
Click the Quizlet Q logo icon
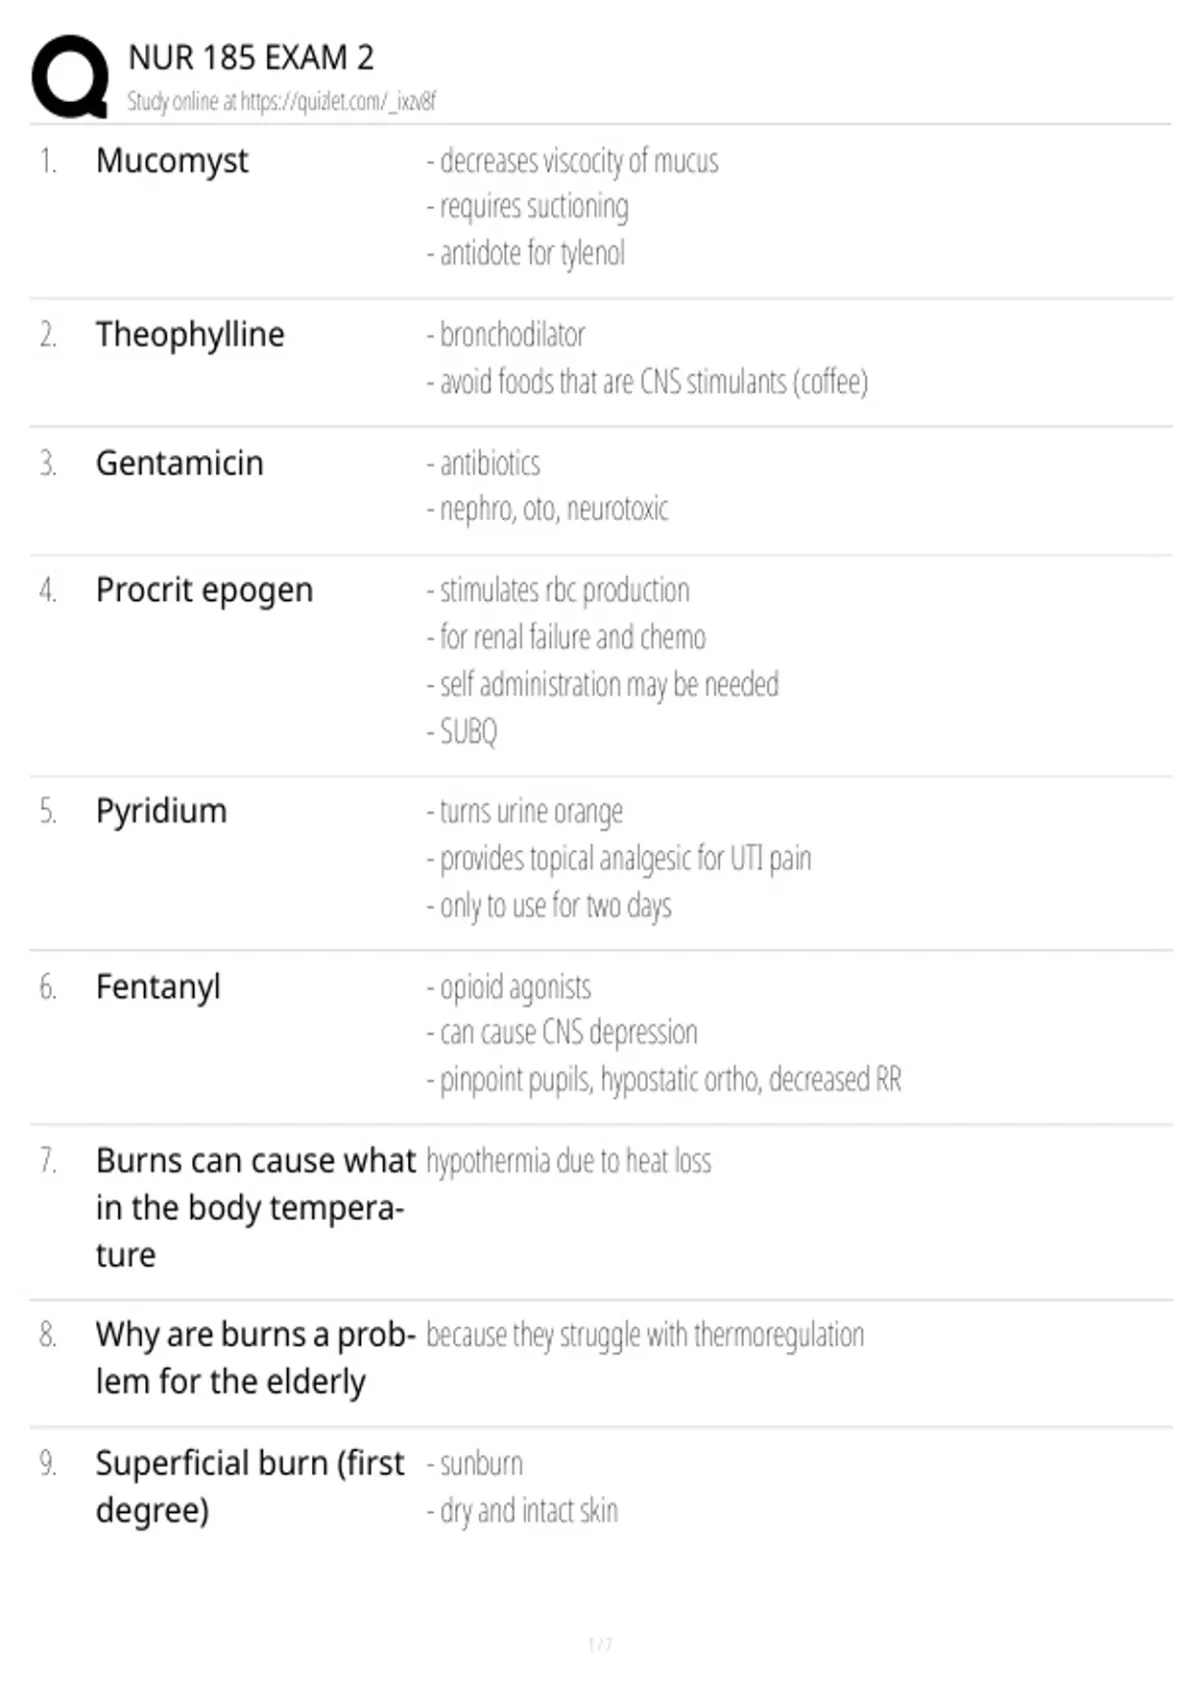click(70, 76)
